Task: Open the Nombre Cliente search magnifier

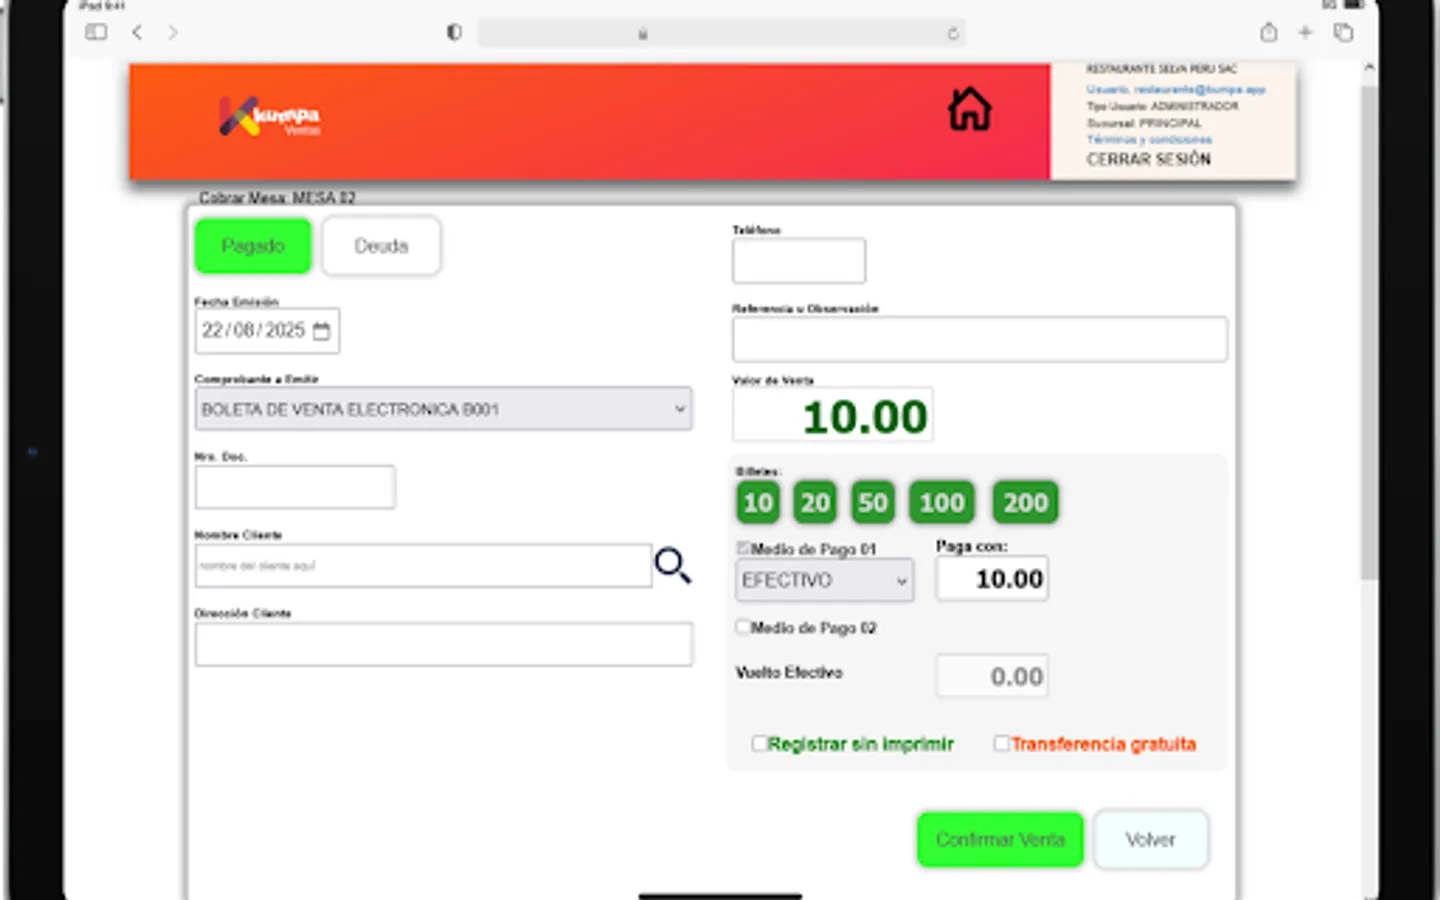Action: click(672, 565)
